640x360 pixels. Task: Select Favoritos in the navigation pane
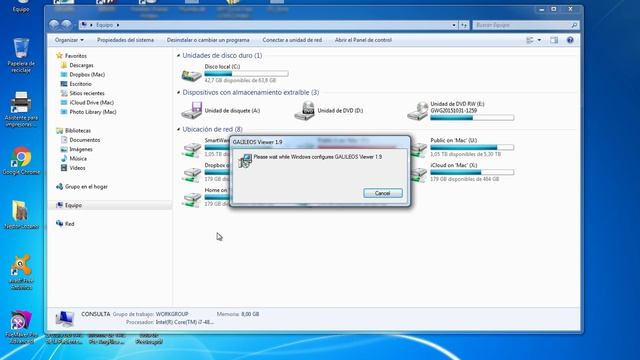pos(76,56)
